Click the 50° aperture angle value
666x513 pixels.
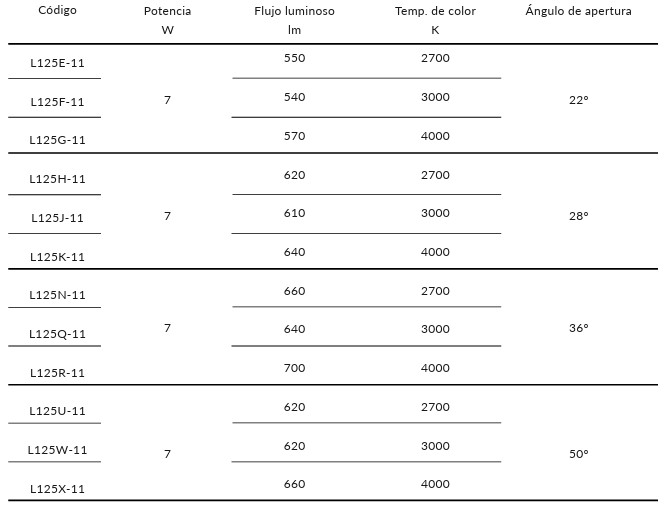(x=579, y=454)
